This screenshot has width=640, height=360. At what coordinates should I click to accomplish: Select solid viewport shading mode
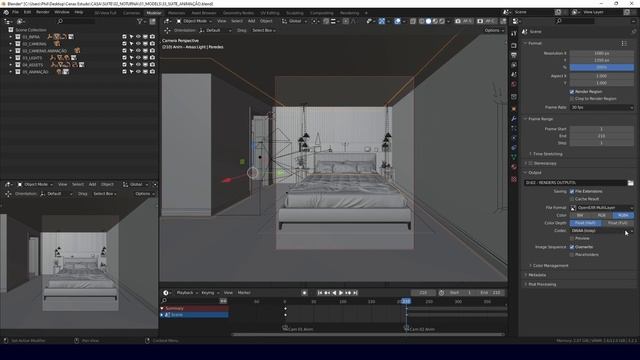[428, 21]
